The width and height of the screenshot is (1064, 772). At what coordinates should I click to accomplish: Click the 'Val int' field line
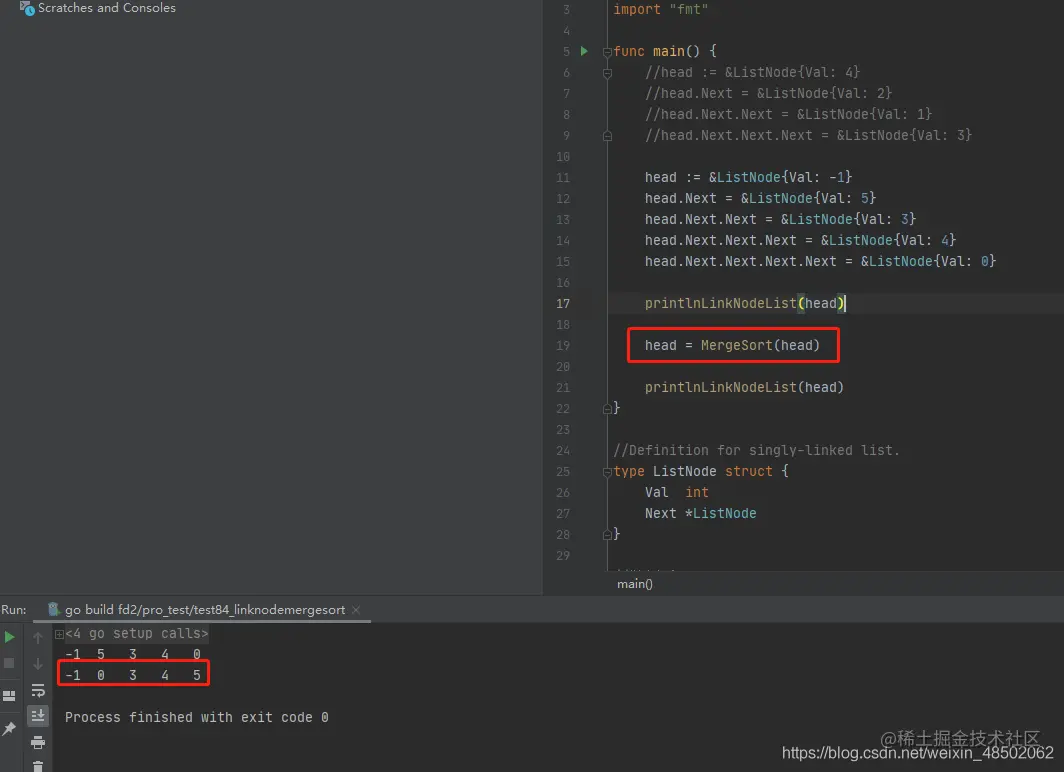(x=677, y=493)
